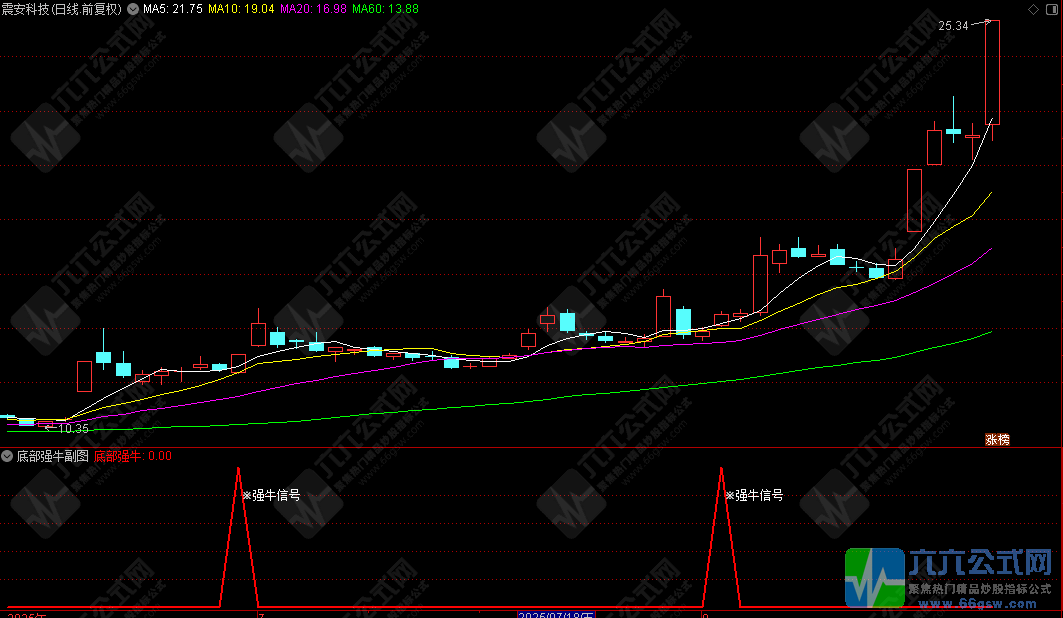This screenshot has width=1063, height=618.
Task: Open the main chart indicator dropdown arrow
Action: 134,9
